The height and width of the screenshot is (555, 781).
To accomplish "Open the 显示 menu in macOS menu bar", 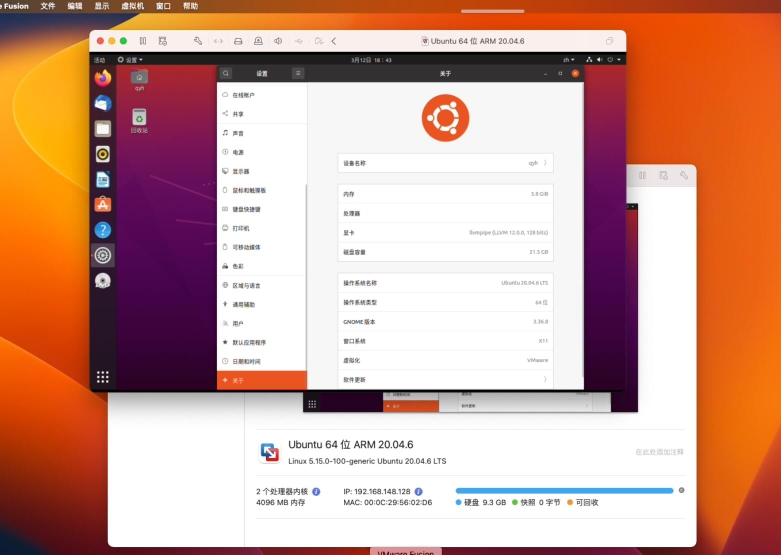I will click(102, 6).
